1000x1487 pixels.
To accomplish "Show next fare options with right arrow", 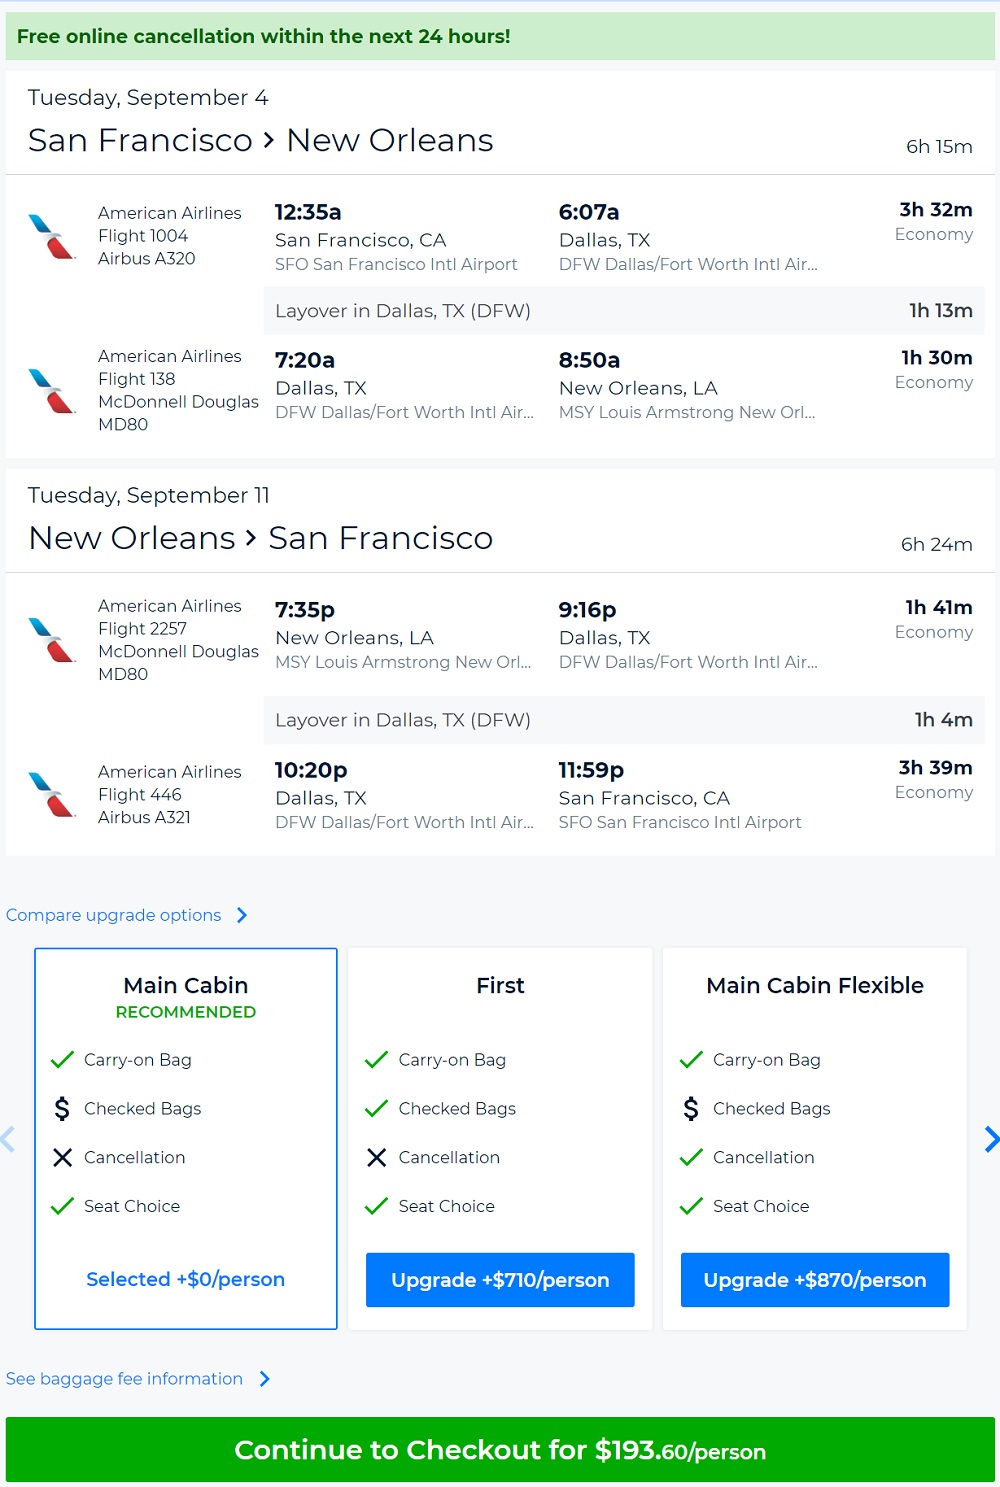I will (x=990, y=1139).
